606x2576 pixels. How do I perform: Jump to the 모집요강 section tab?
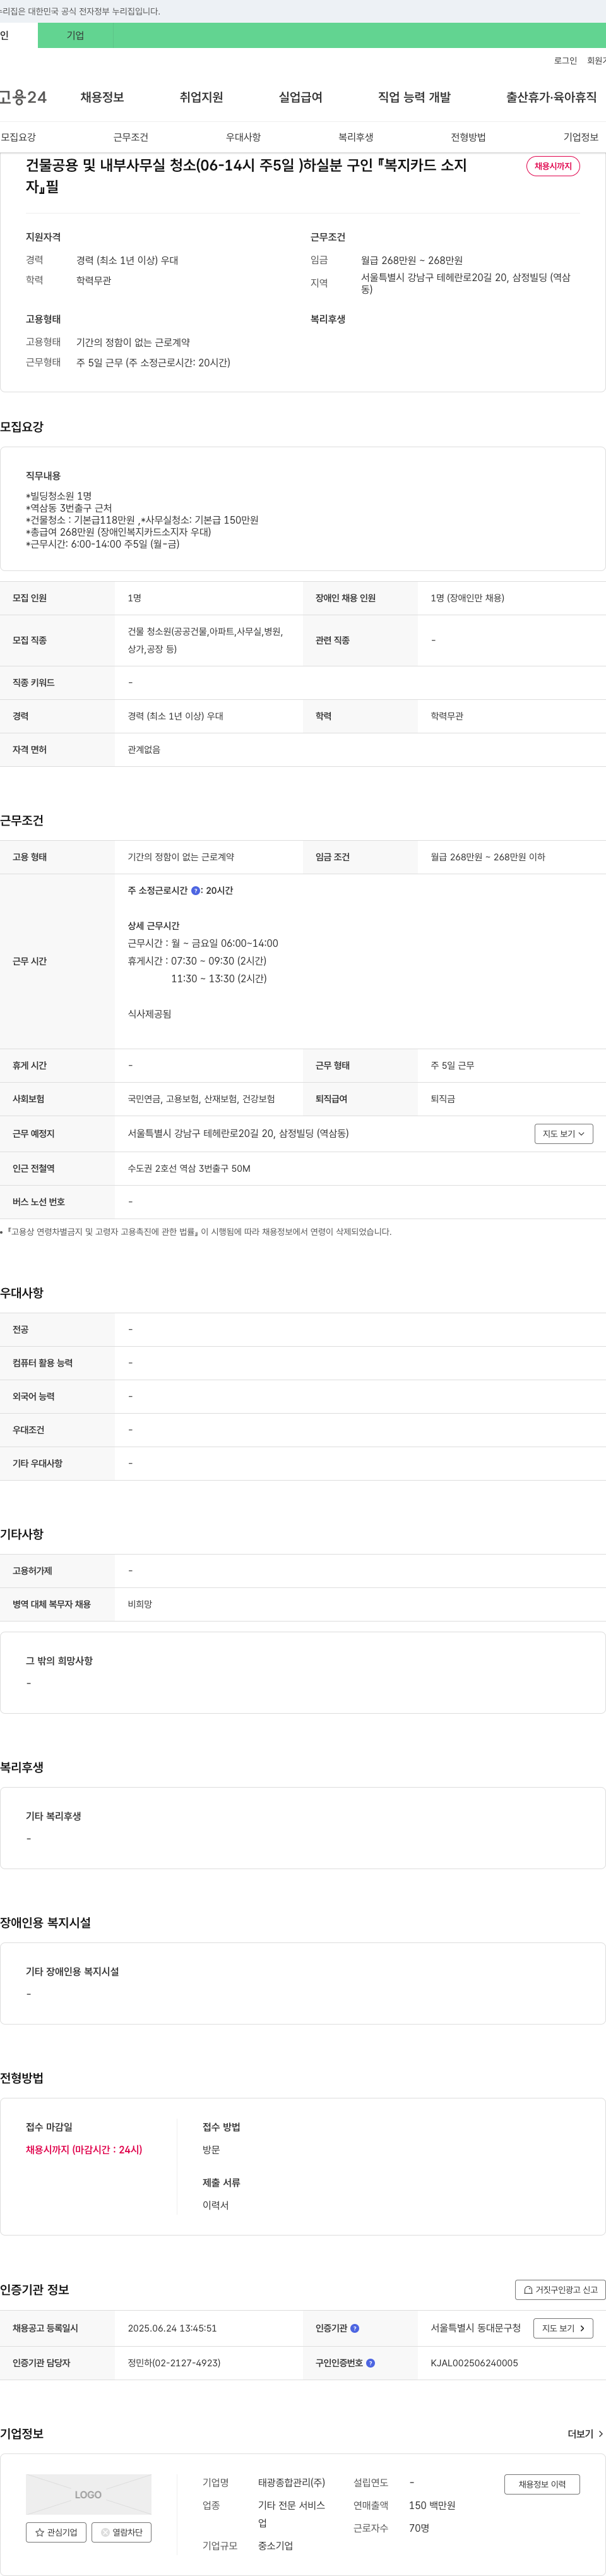(x=18, y=137)
